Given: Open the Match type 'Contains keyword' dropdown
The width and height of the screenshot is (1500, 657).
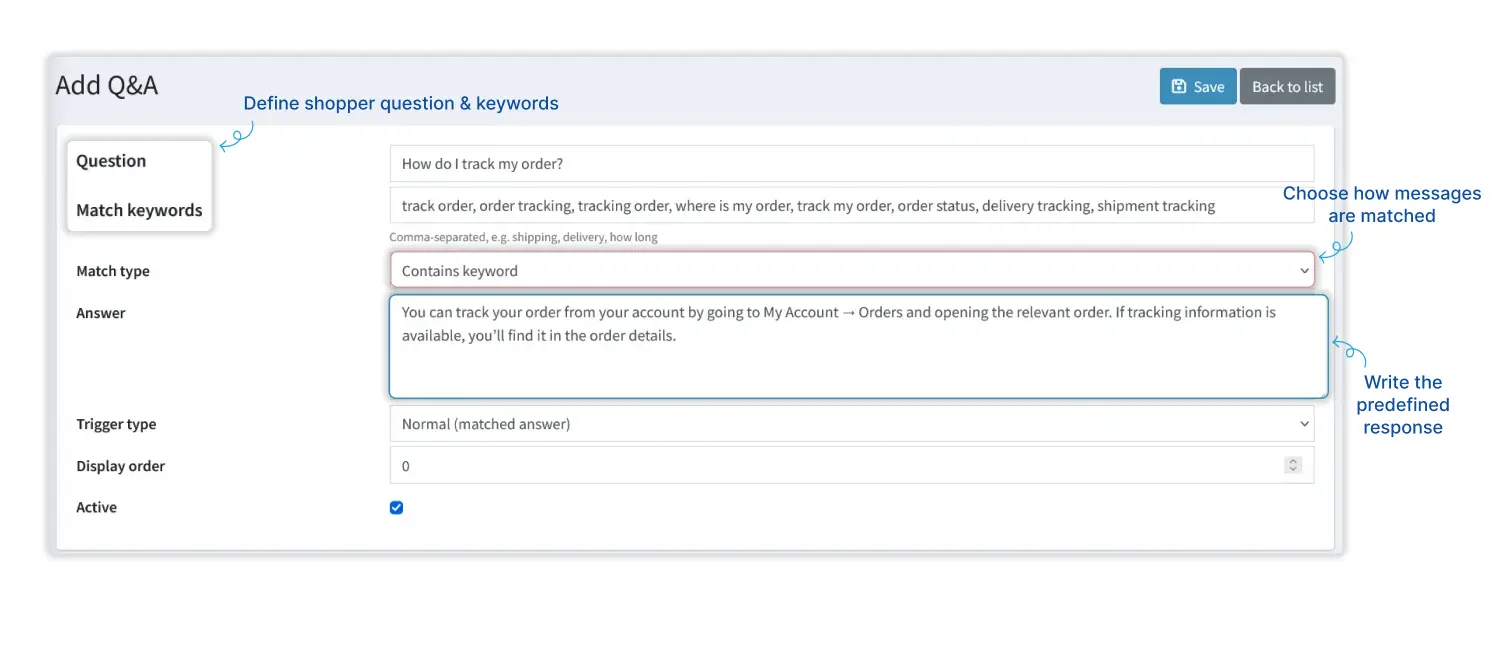Looking at the screenshot, I should click(x=852, y=270).
